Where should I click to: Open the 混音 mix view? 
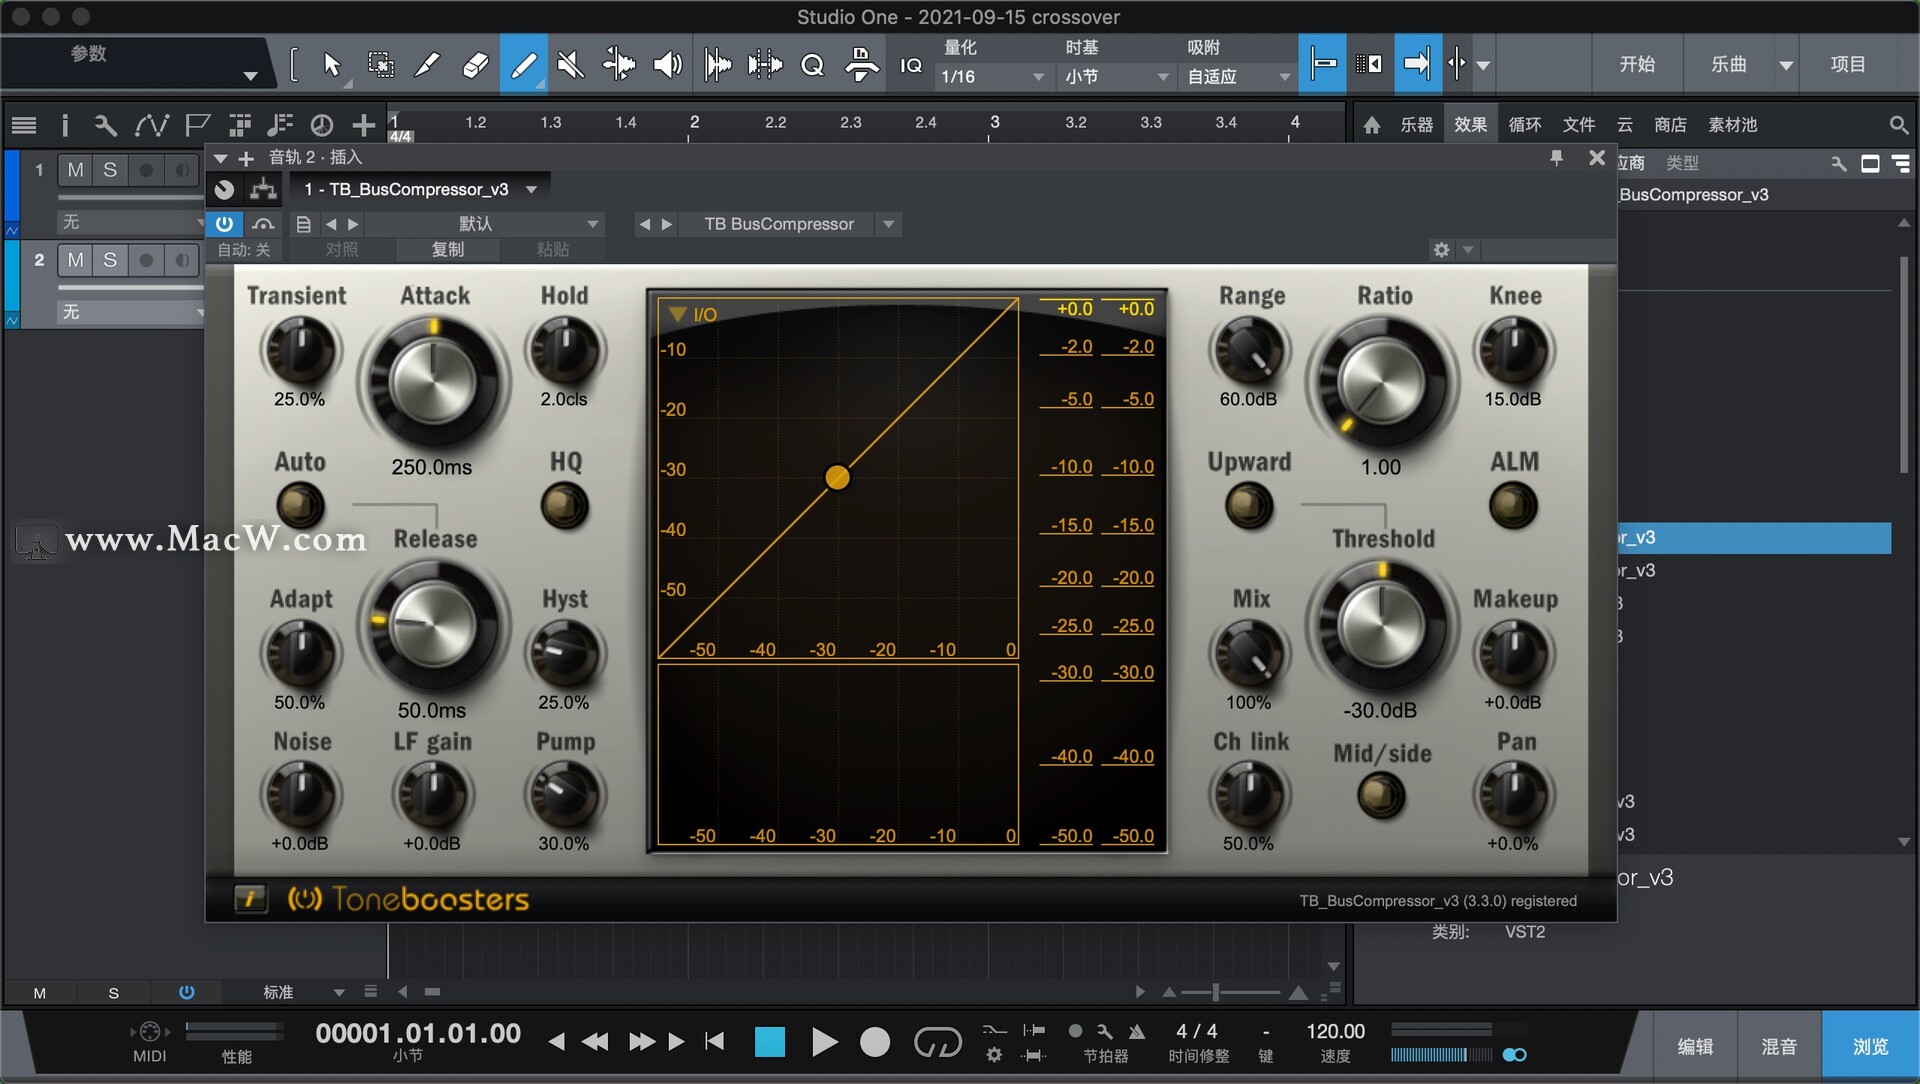click(1779, 1046)
